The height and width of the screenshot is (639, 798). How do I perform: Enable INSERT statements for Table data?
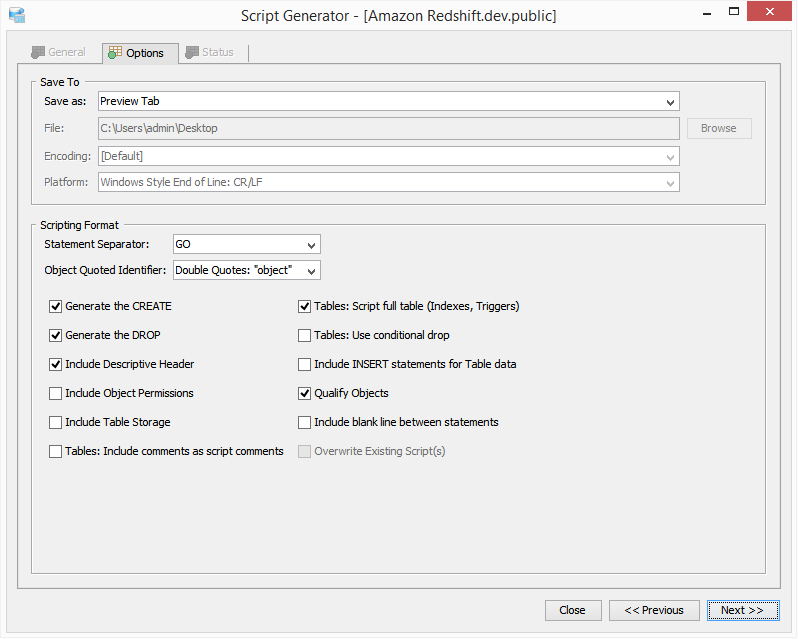pyautogui.click(x=305, y=365)
